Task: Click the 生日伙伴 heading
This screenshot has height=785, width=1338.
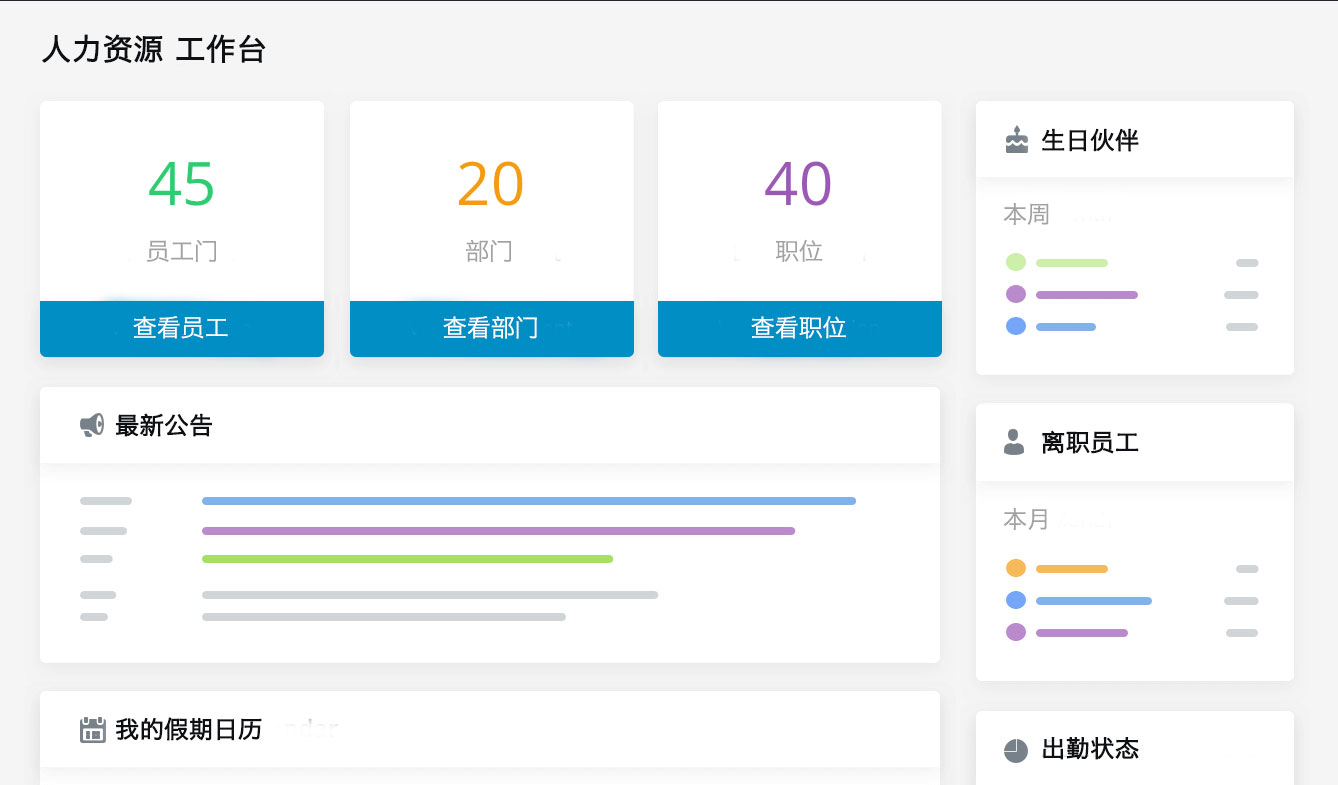Action: pos(1090,140)
